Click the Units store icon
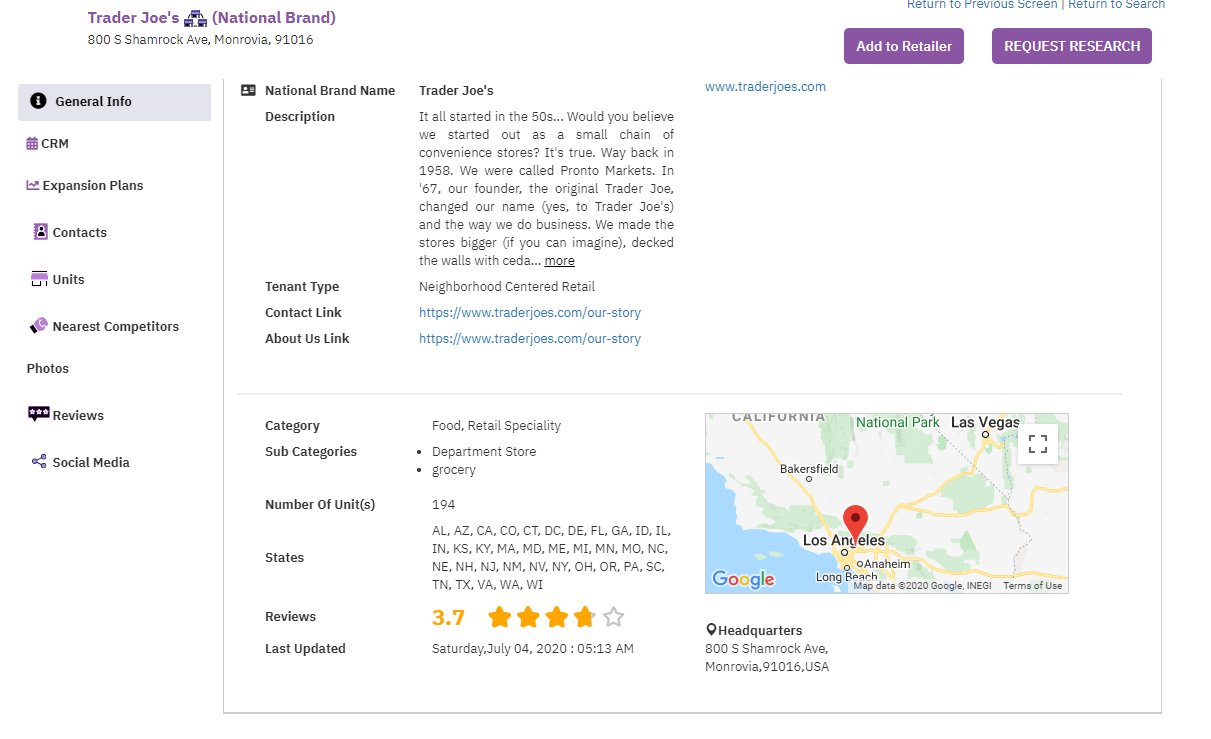Viewport: 1211px width, 739px height. (x=40, y=279)
